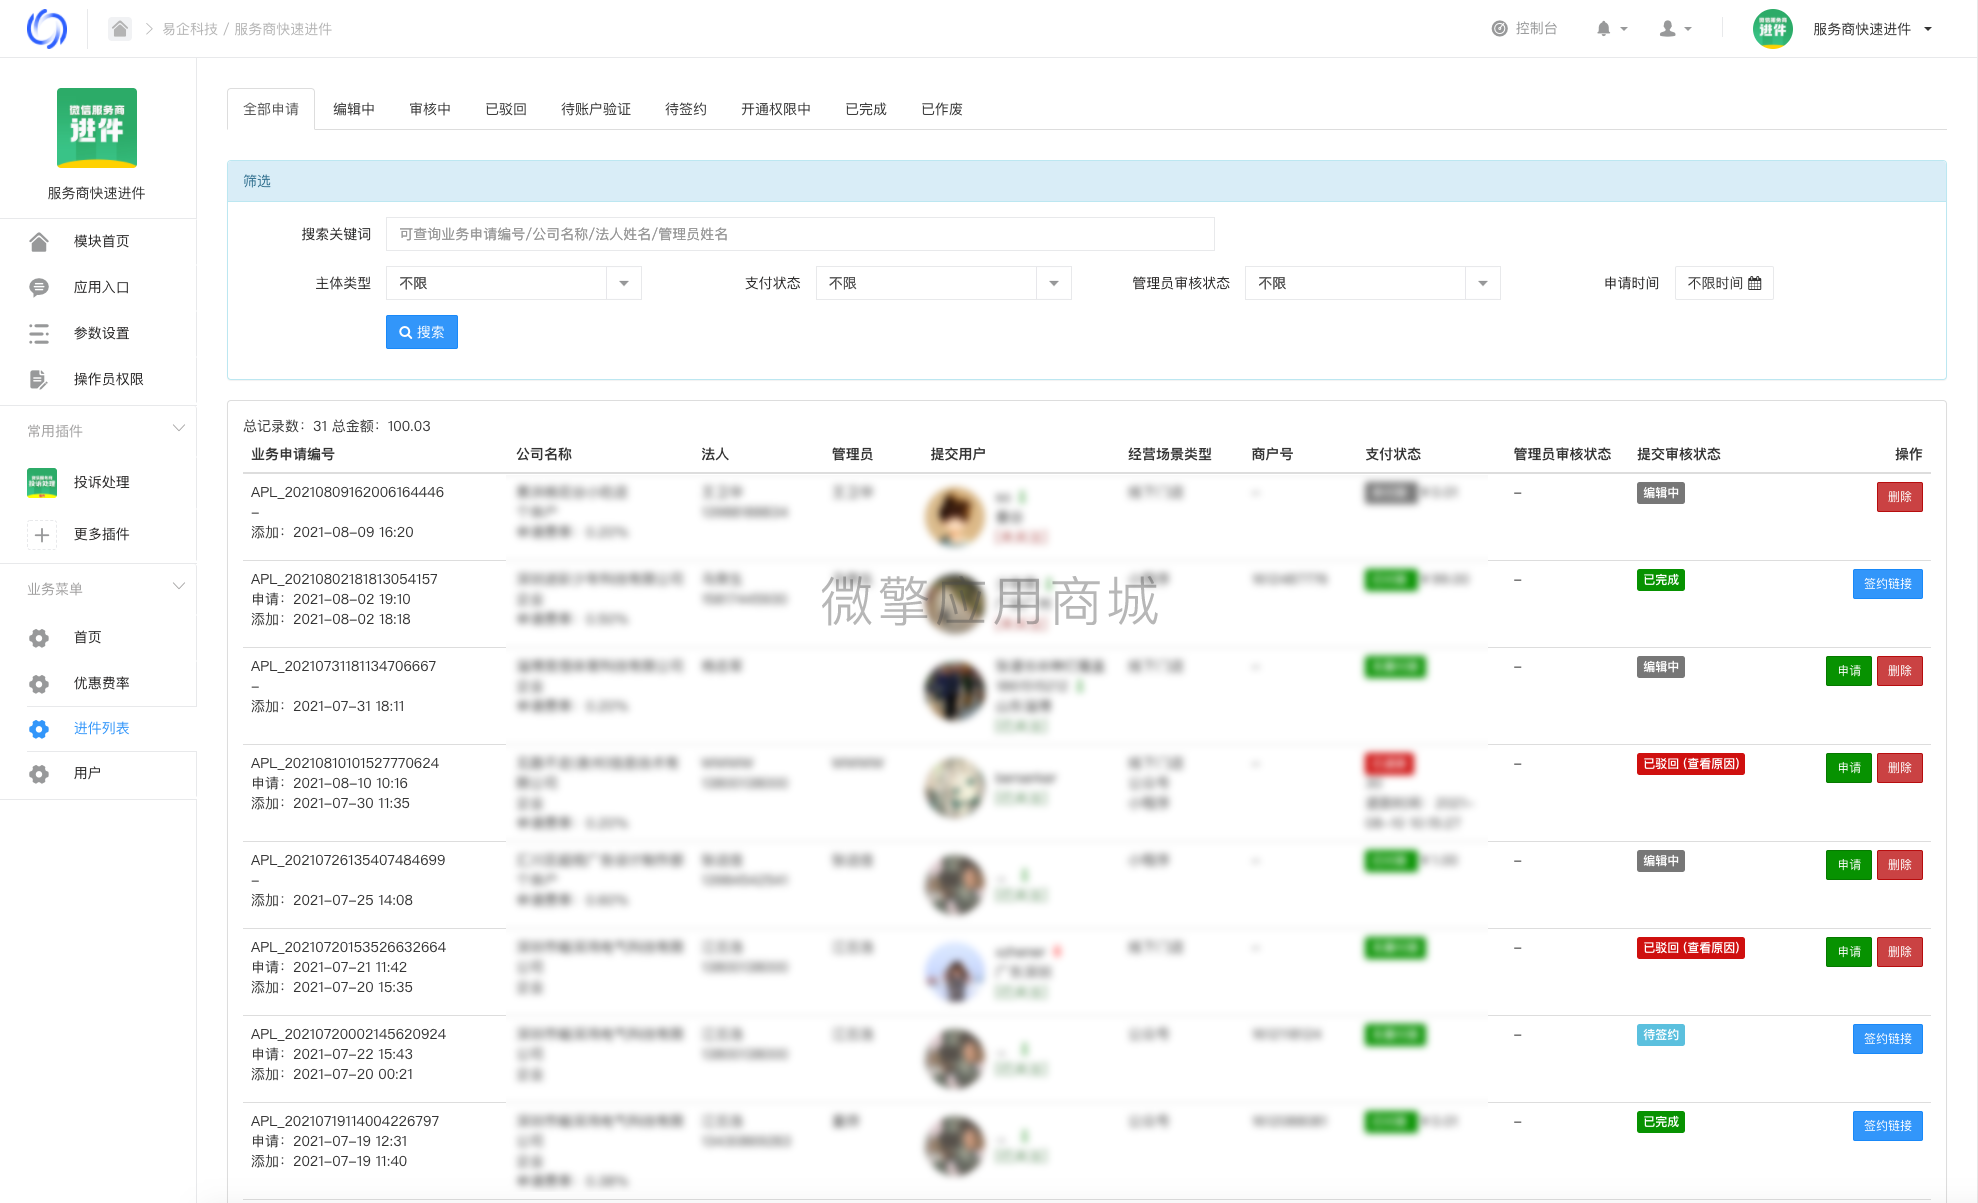Click the first row's red 删除 button
Viewport: 1978px width, 1203px height.
(x=1899, y=497)
